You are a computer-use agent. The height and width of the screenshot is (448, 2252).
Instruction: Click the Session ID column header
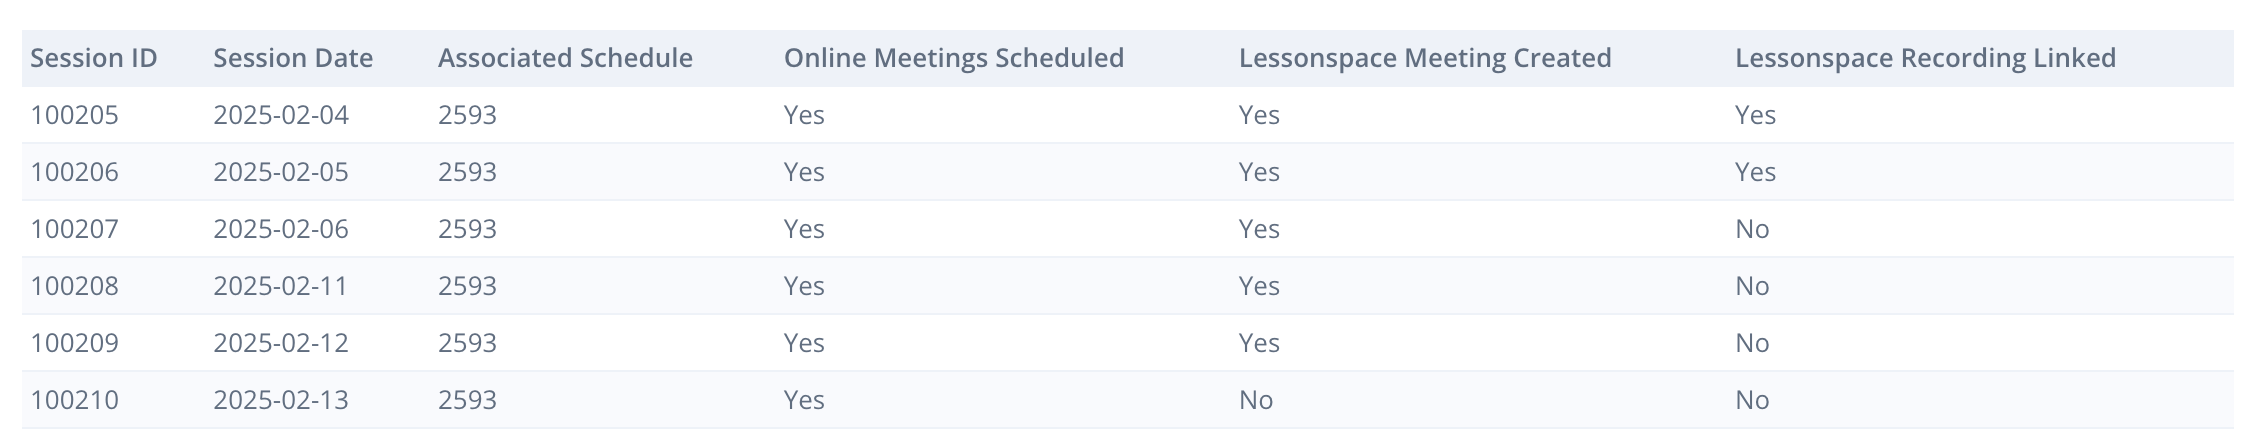(94, 58)
